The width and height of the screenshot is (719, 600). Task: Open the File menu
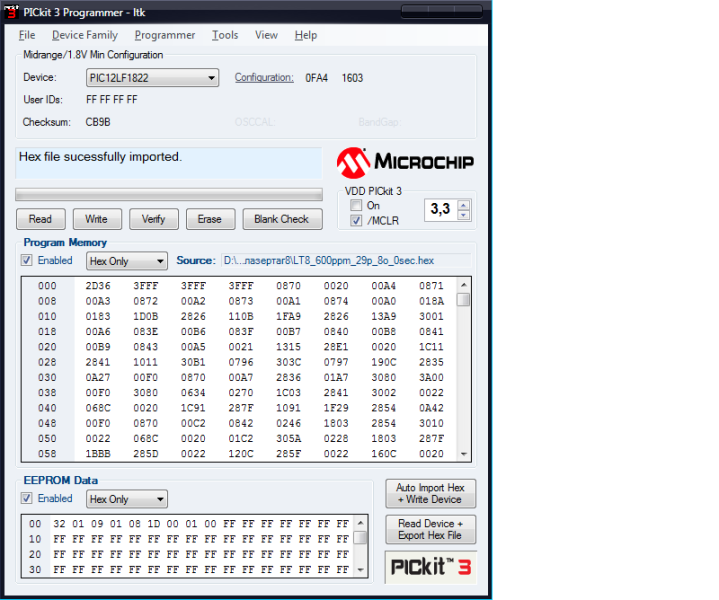[27, 35]
